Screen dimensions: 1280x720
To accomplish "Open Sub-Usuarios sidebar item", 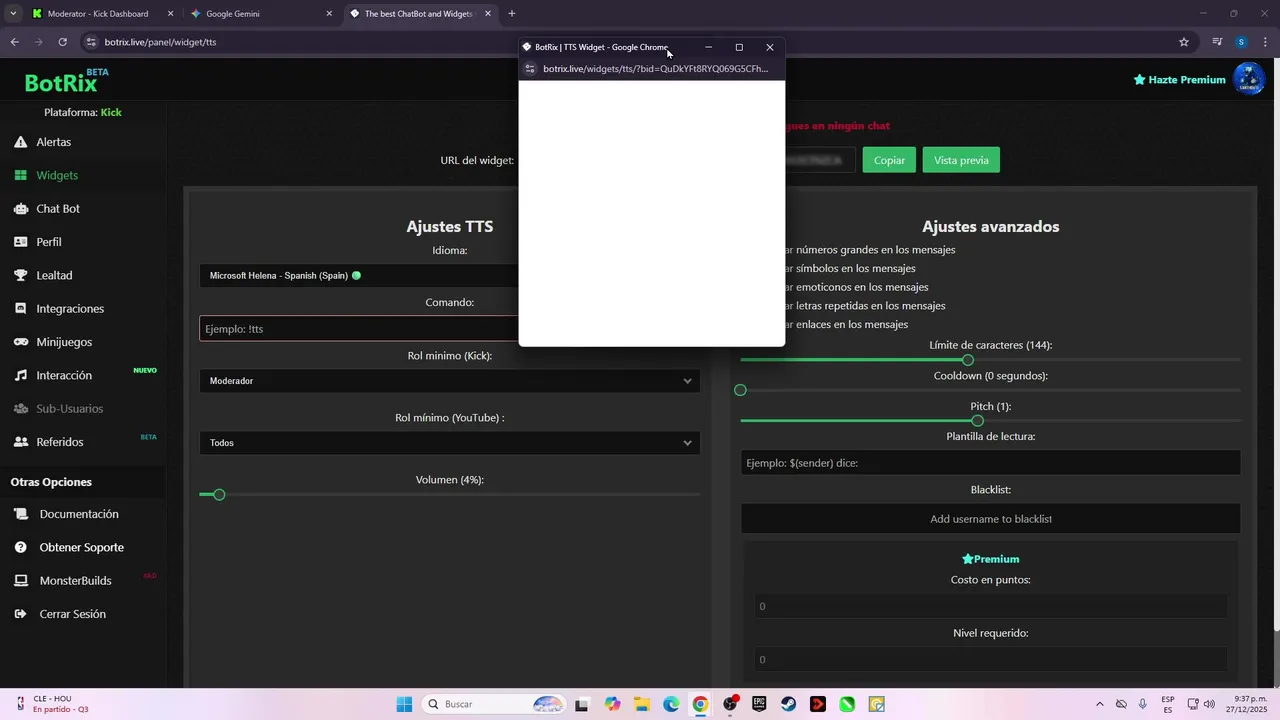I will click(x=69, y=408).
